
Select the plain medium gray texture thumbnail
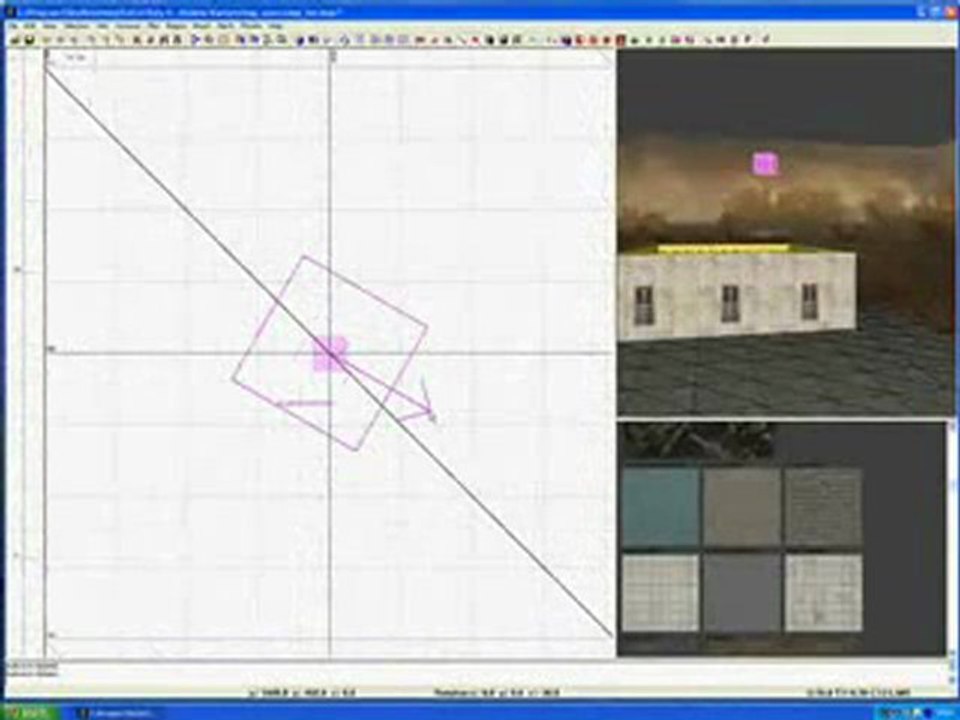tap(742, 593)
